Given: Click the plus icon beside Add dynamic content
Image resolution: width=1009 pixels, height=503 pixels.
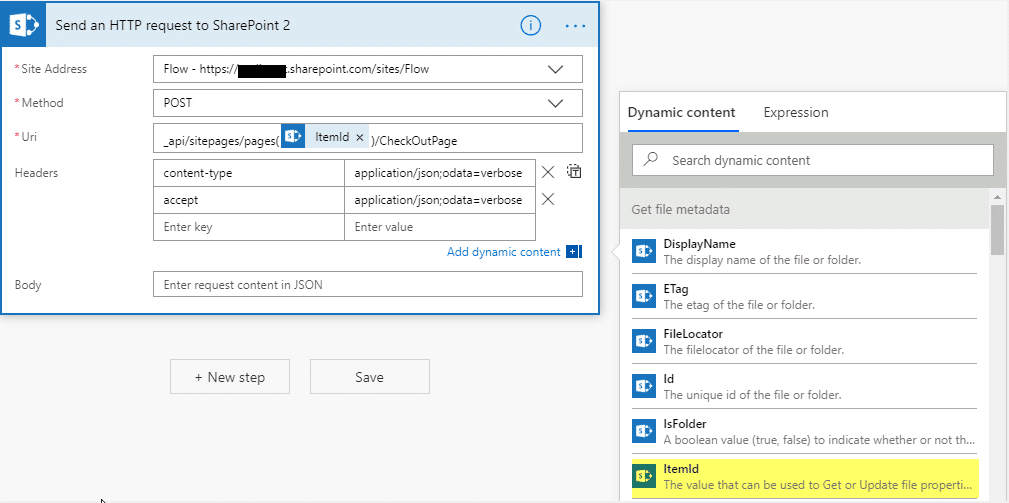Looking at the screenshot, I should coord(574,252).
